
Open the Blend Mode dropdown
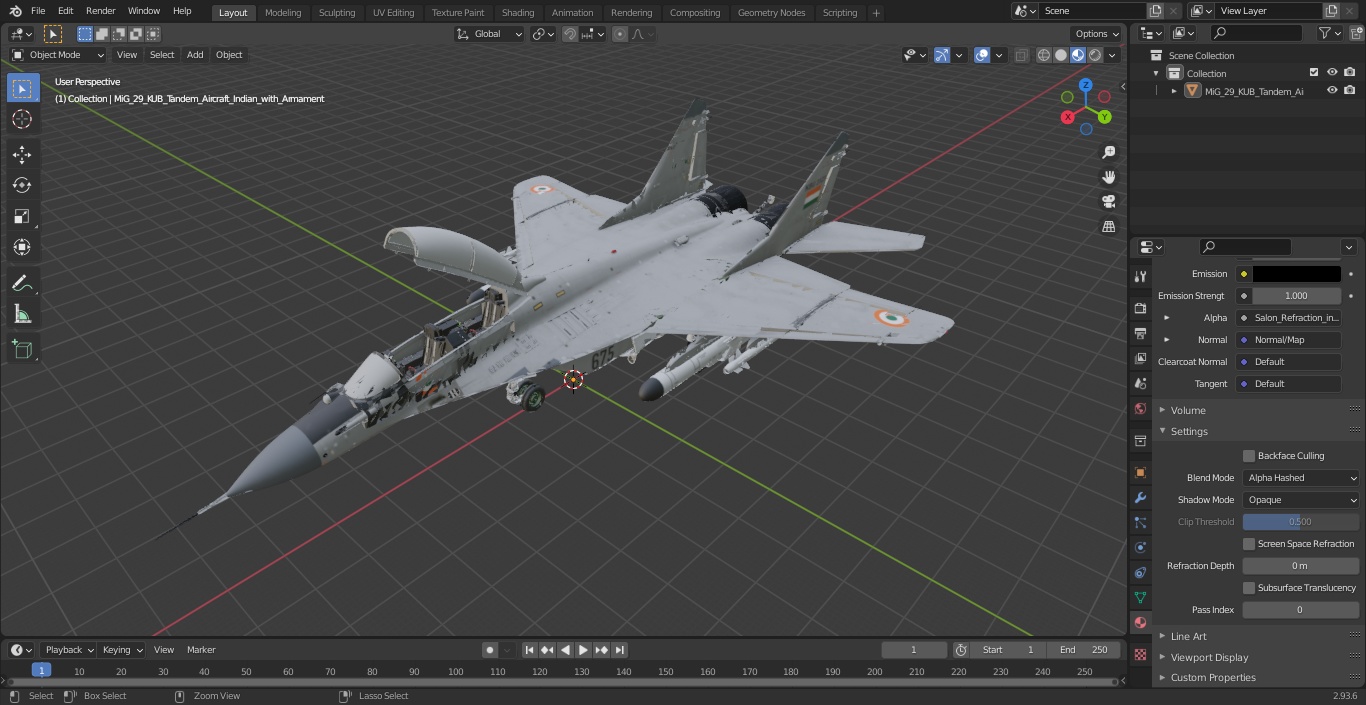click(1301, 478)
